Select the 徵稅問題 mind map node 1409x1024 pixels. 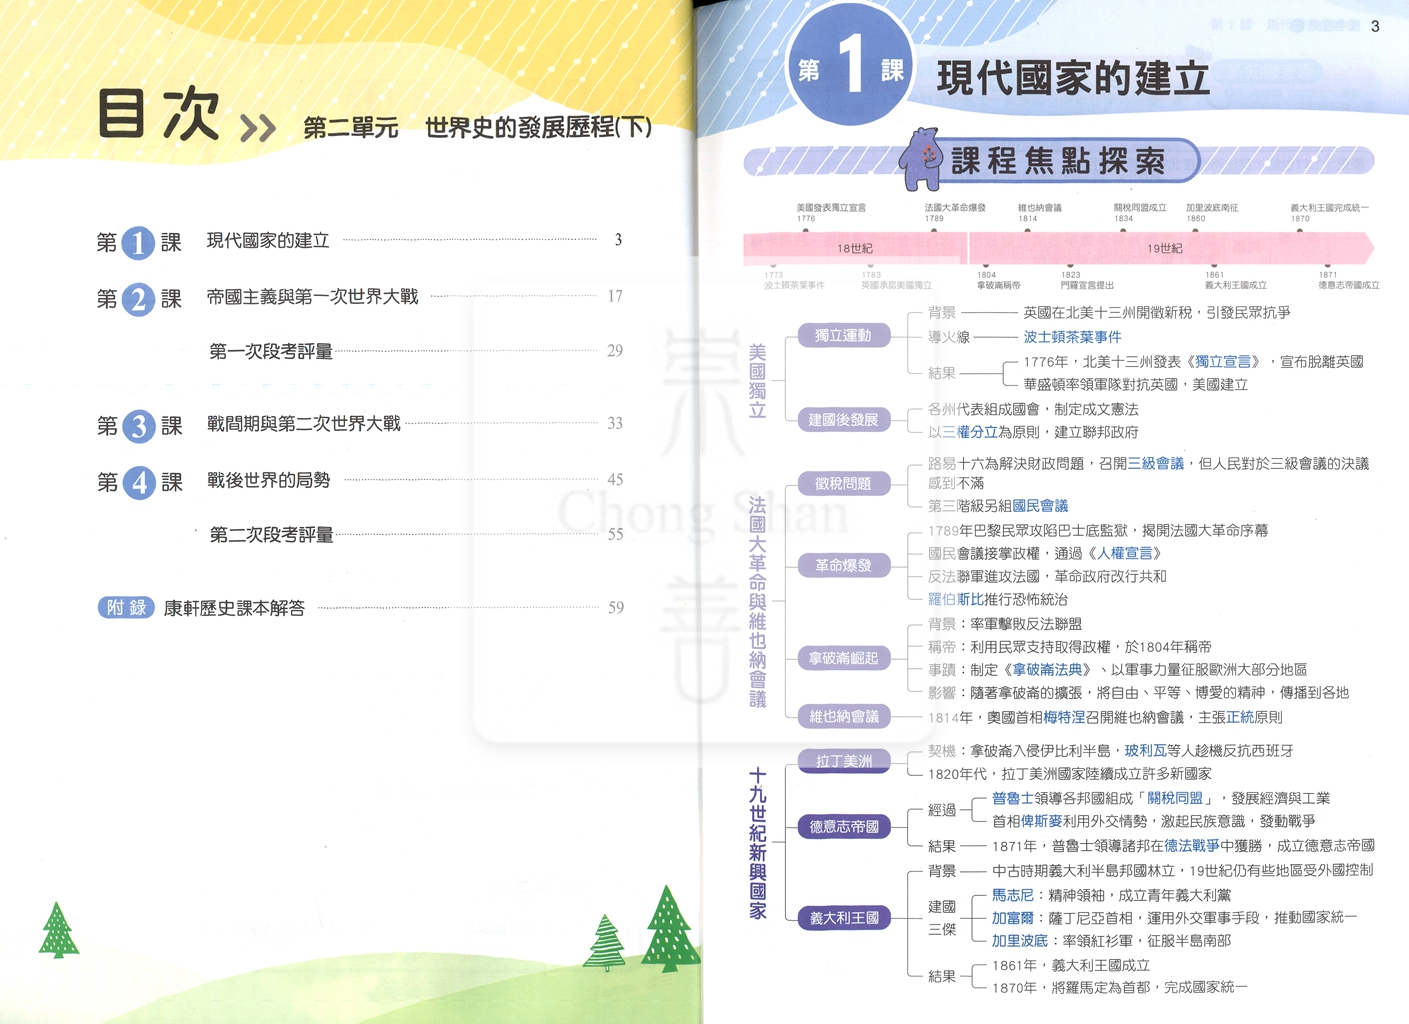(x=843, y=484)
